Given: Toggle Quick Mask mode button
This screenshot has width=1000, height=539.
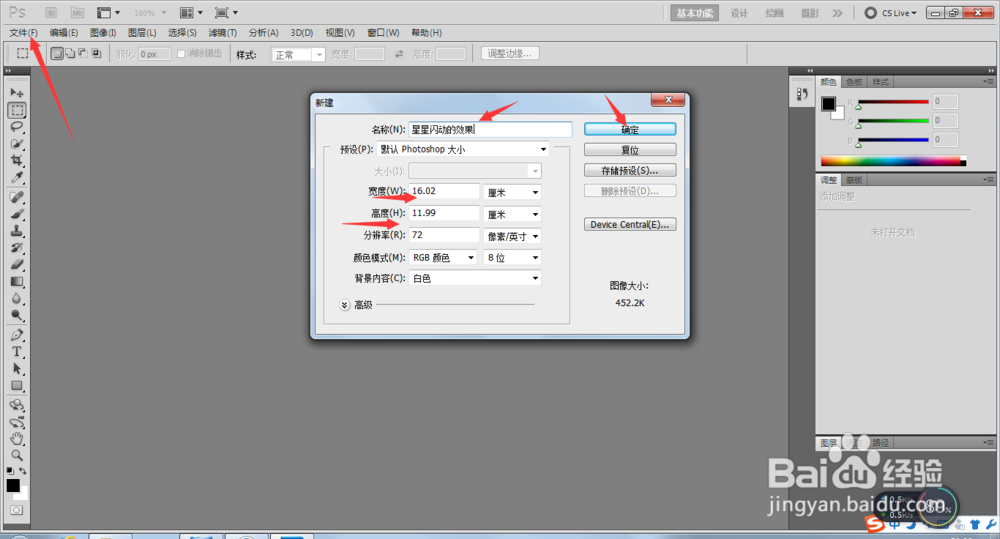Looking at the screenshot, I should (16, 510).
